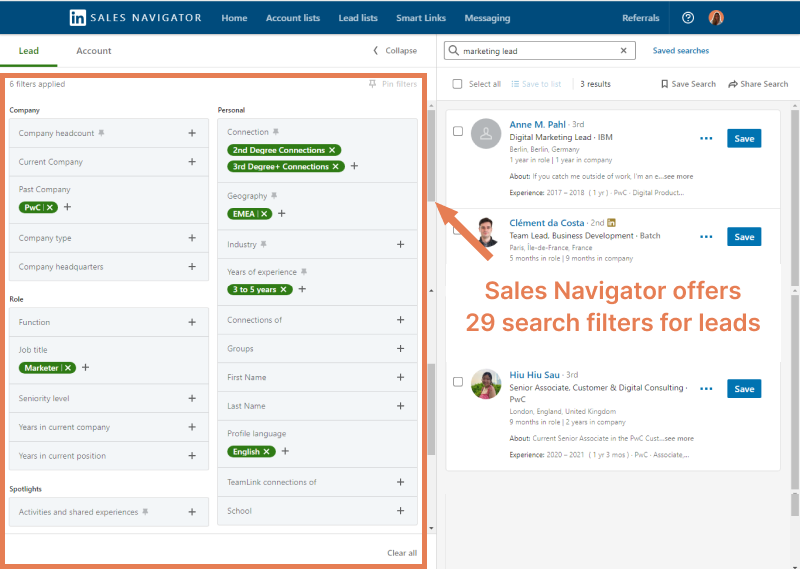Open the user profile avatar menu
The image size is (800, 569).
[x=716, y=18]
